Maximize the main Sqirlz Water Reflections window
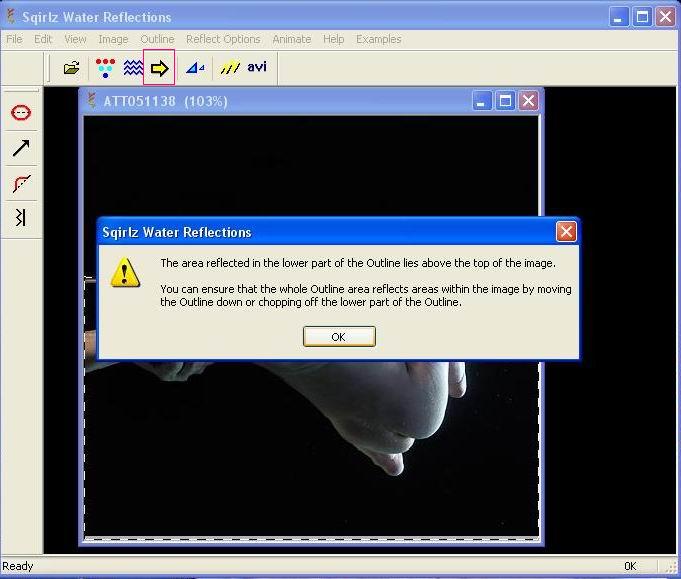Viewport: 681px width, 579px height. [642, 17]
